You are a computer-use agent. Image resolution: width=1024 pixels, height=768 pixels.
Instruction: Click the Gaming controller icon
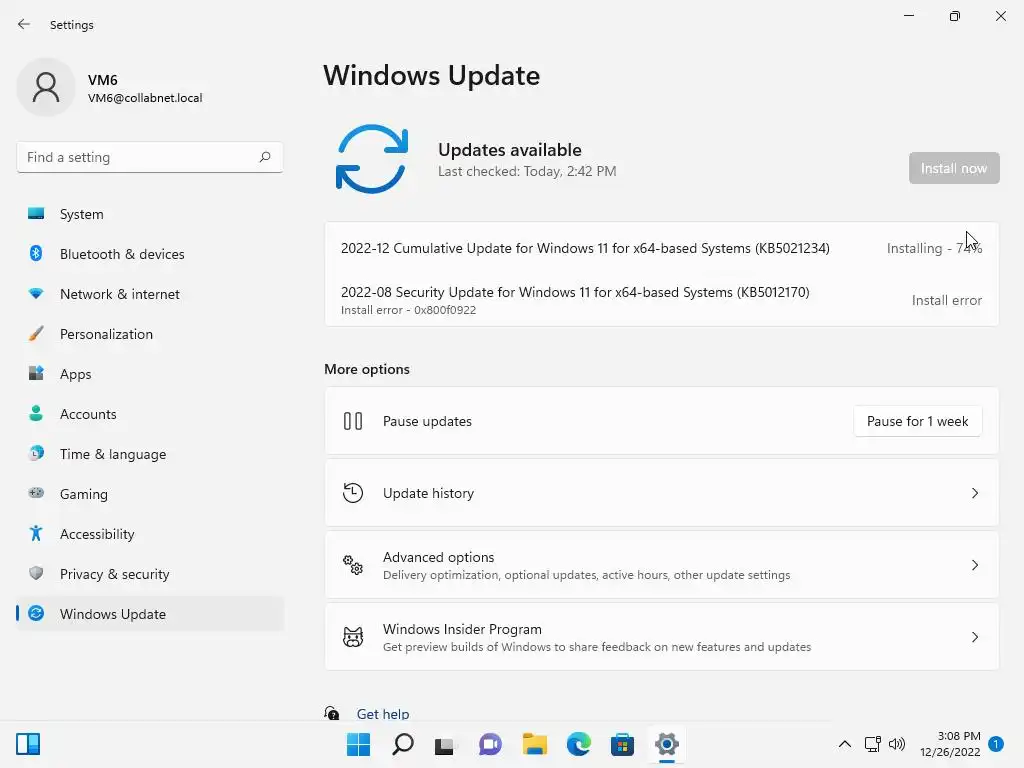point(36,493)
